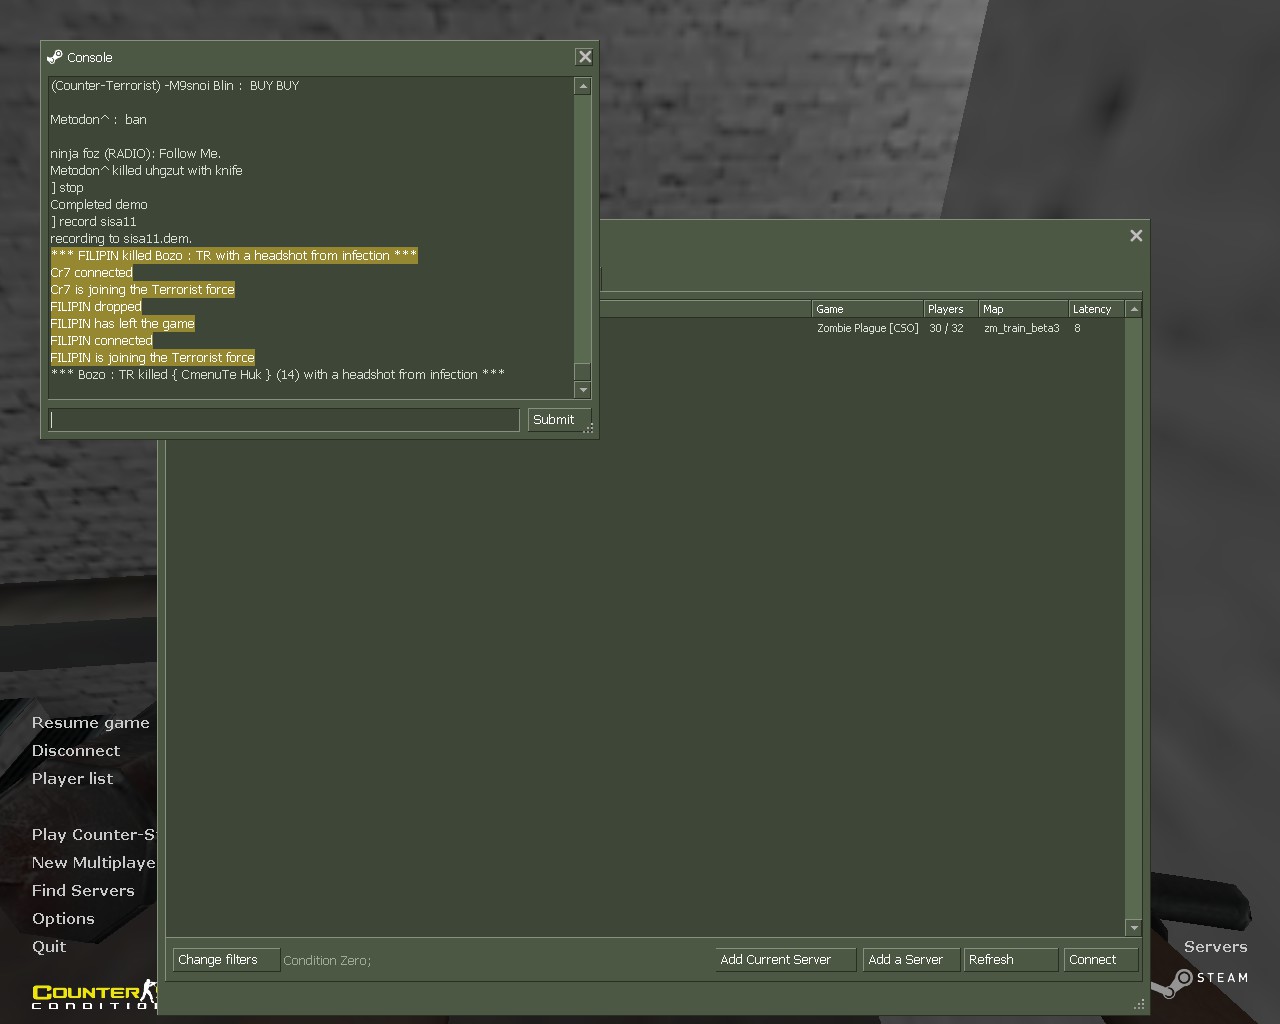Sort server list by Game column
The height and width of the screenshot is (1024, 1280).
[866, 309]
